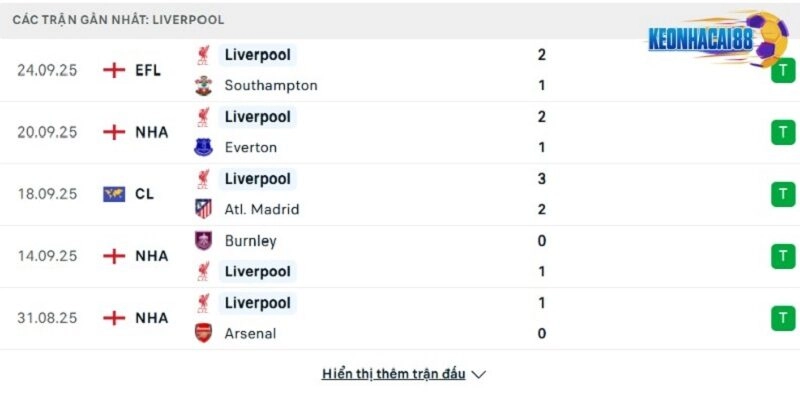Click the Arsenal club crest icon
This screenshot has height=400, width=800.
204,334
